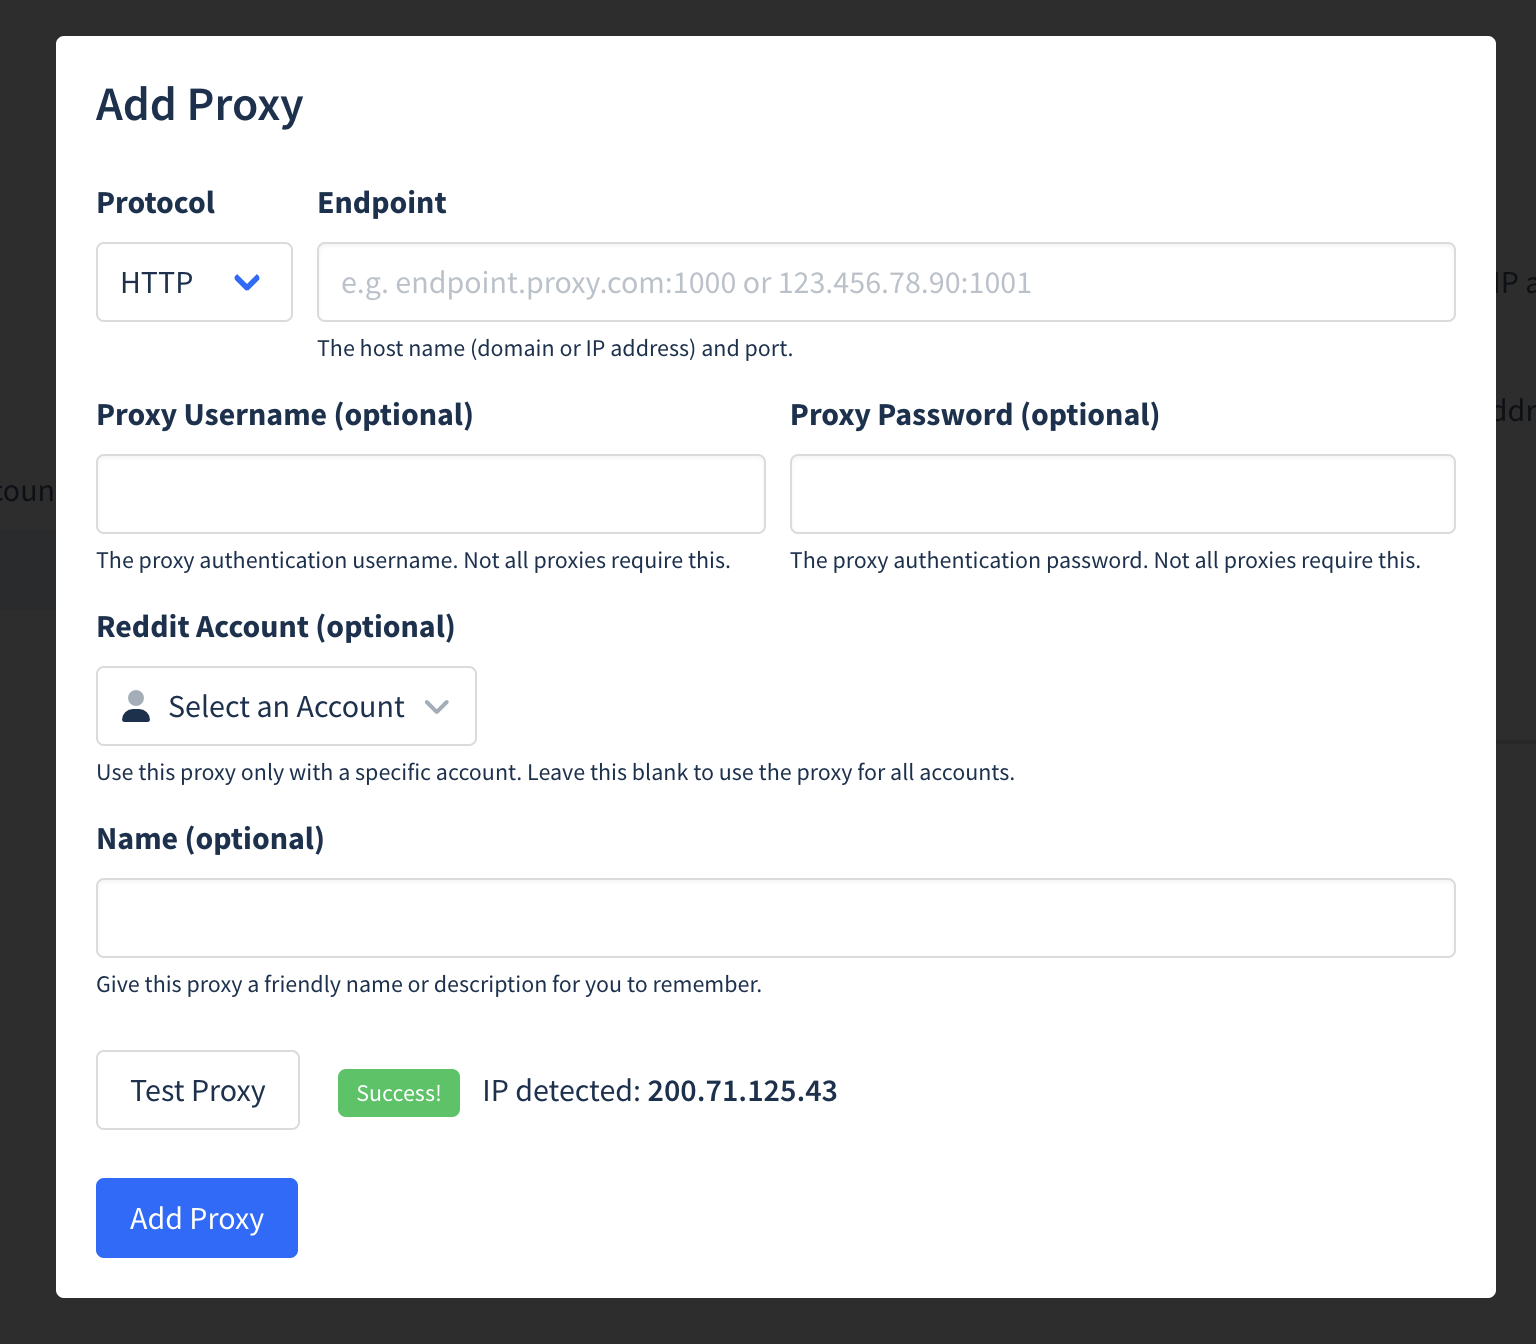Click the Add Proxy dialog heading
Image resolution: width=1536 pixels, height=1344 pixels.
click(x=200, y=105)
